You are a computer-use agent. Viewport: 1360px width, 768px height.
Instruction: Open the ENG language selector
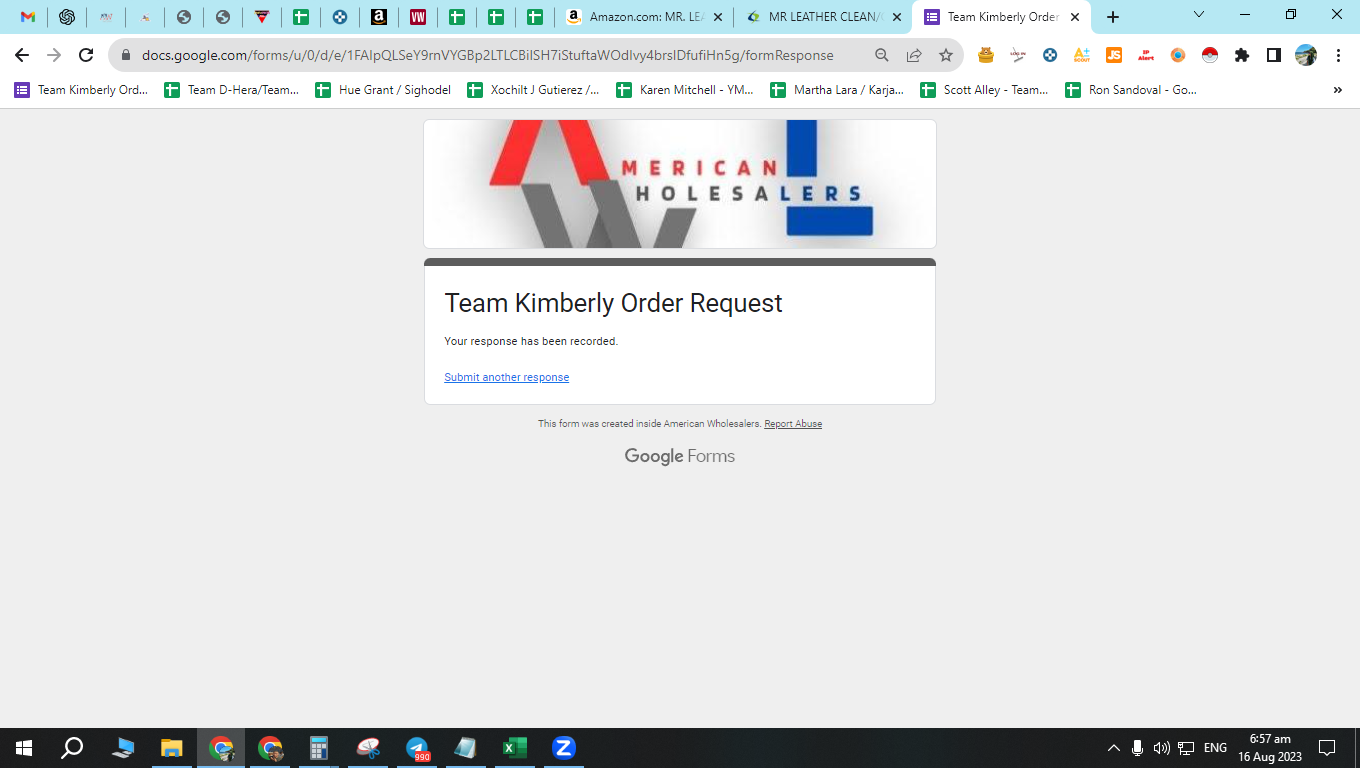(x=1215, y=748)
